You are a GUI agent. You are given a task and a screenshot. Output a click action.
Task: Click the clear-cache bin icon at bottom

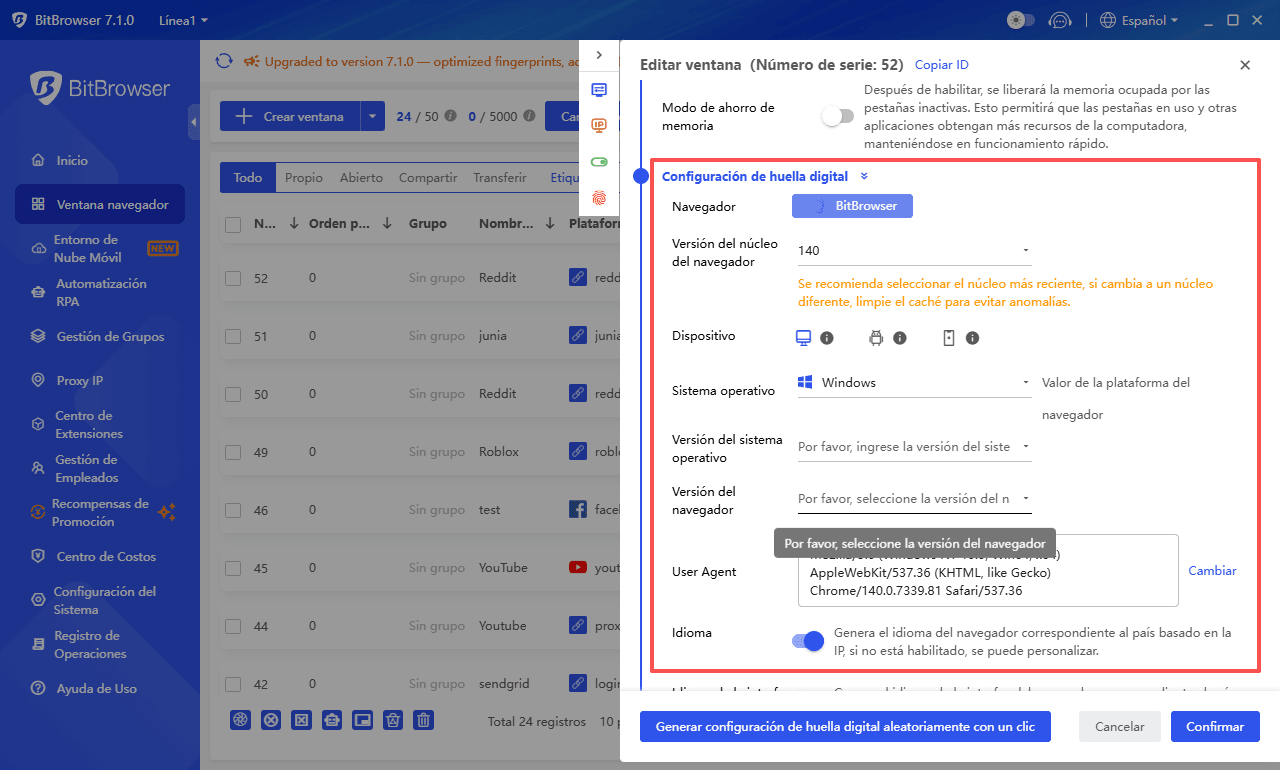tap(393, 720)
